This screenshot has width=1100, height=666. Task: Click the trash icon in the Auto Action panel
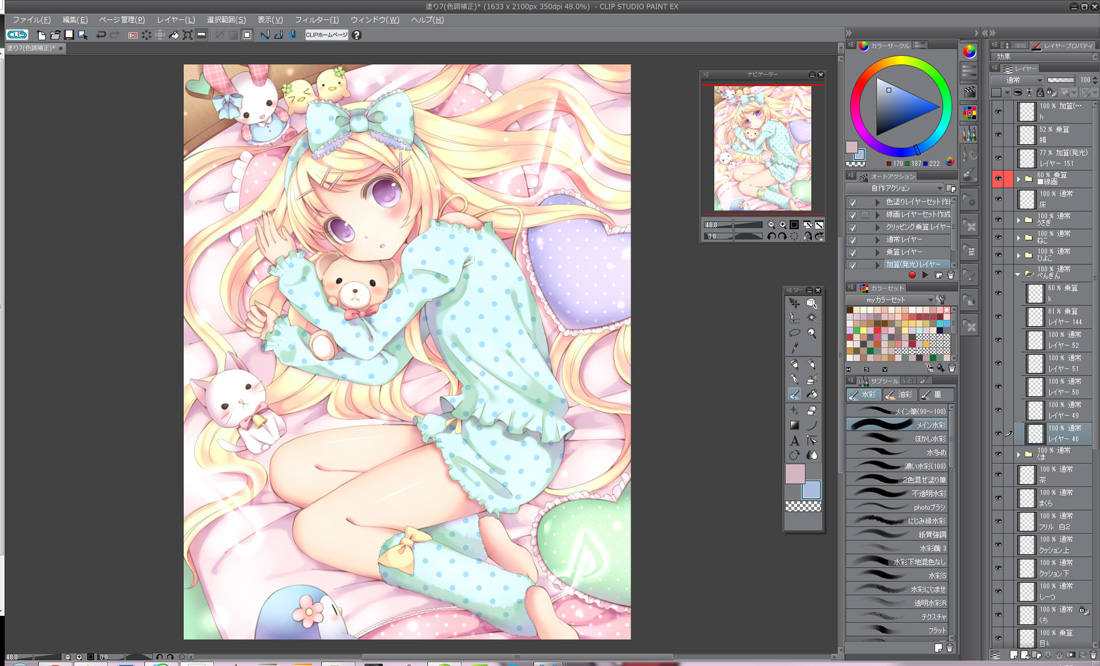tap(951, 275)
